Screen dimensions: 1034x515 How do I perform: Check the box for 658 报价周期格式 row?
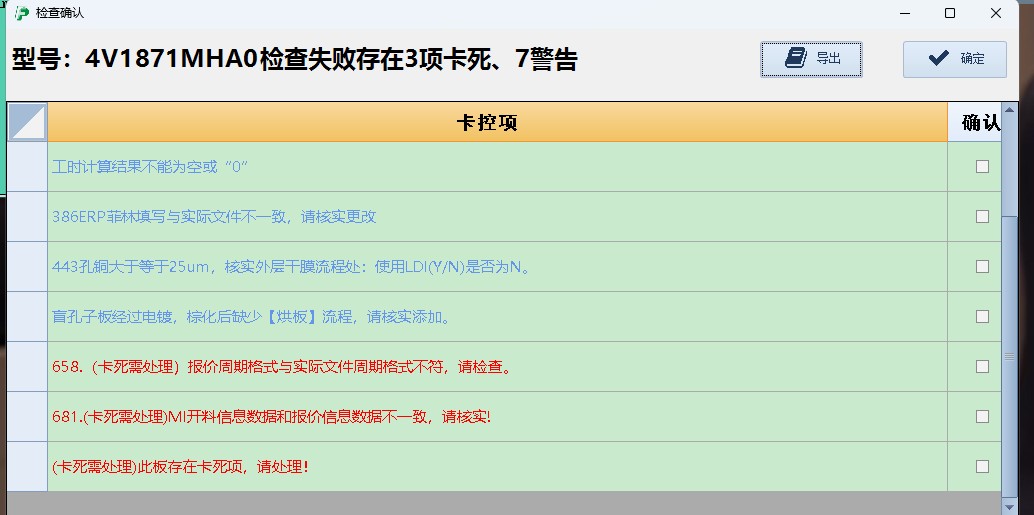click(x=983, y=367)
